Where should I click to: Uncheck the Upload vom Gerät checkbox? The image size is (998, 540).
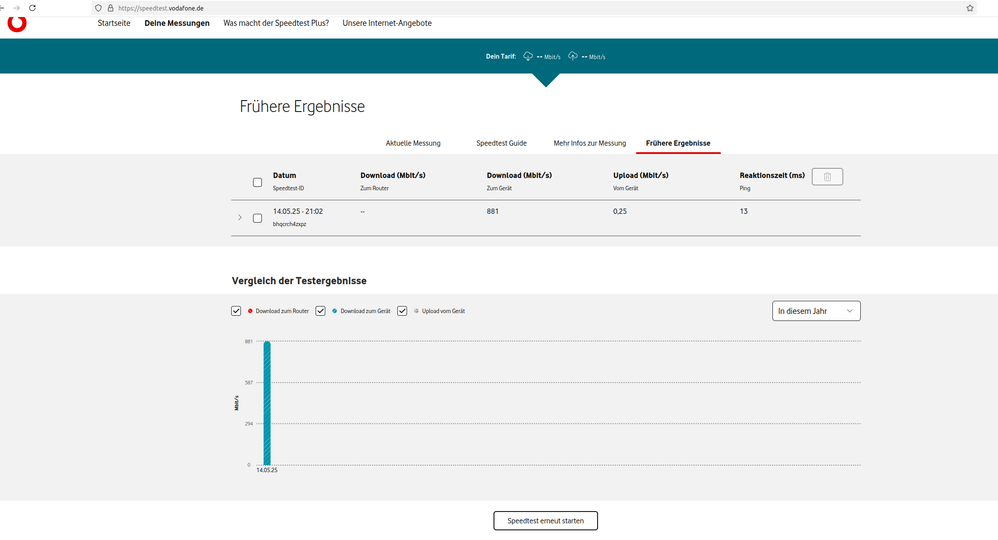click(x=402, y=311)
